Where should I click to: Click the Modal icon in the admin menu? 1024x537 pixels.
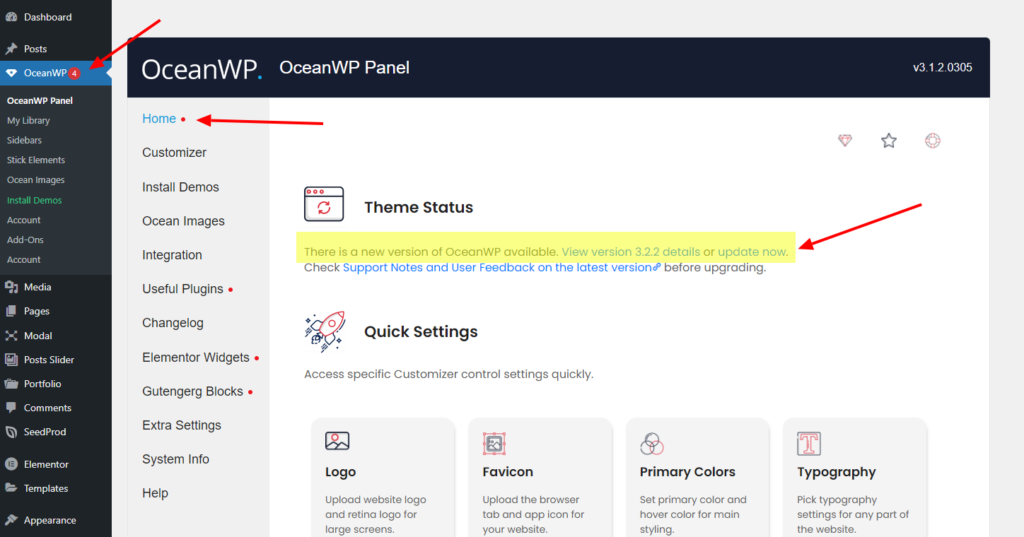click(11, 336)
